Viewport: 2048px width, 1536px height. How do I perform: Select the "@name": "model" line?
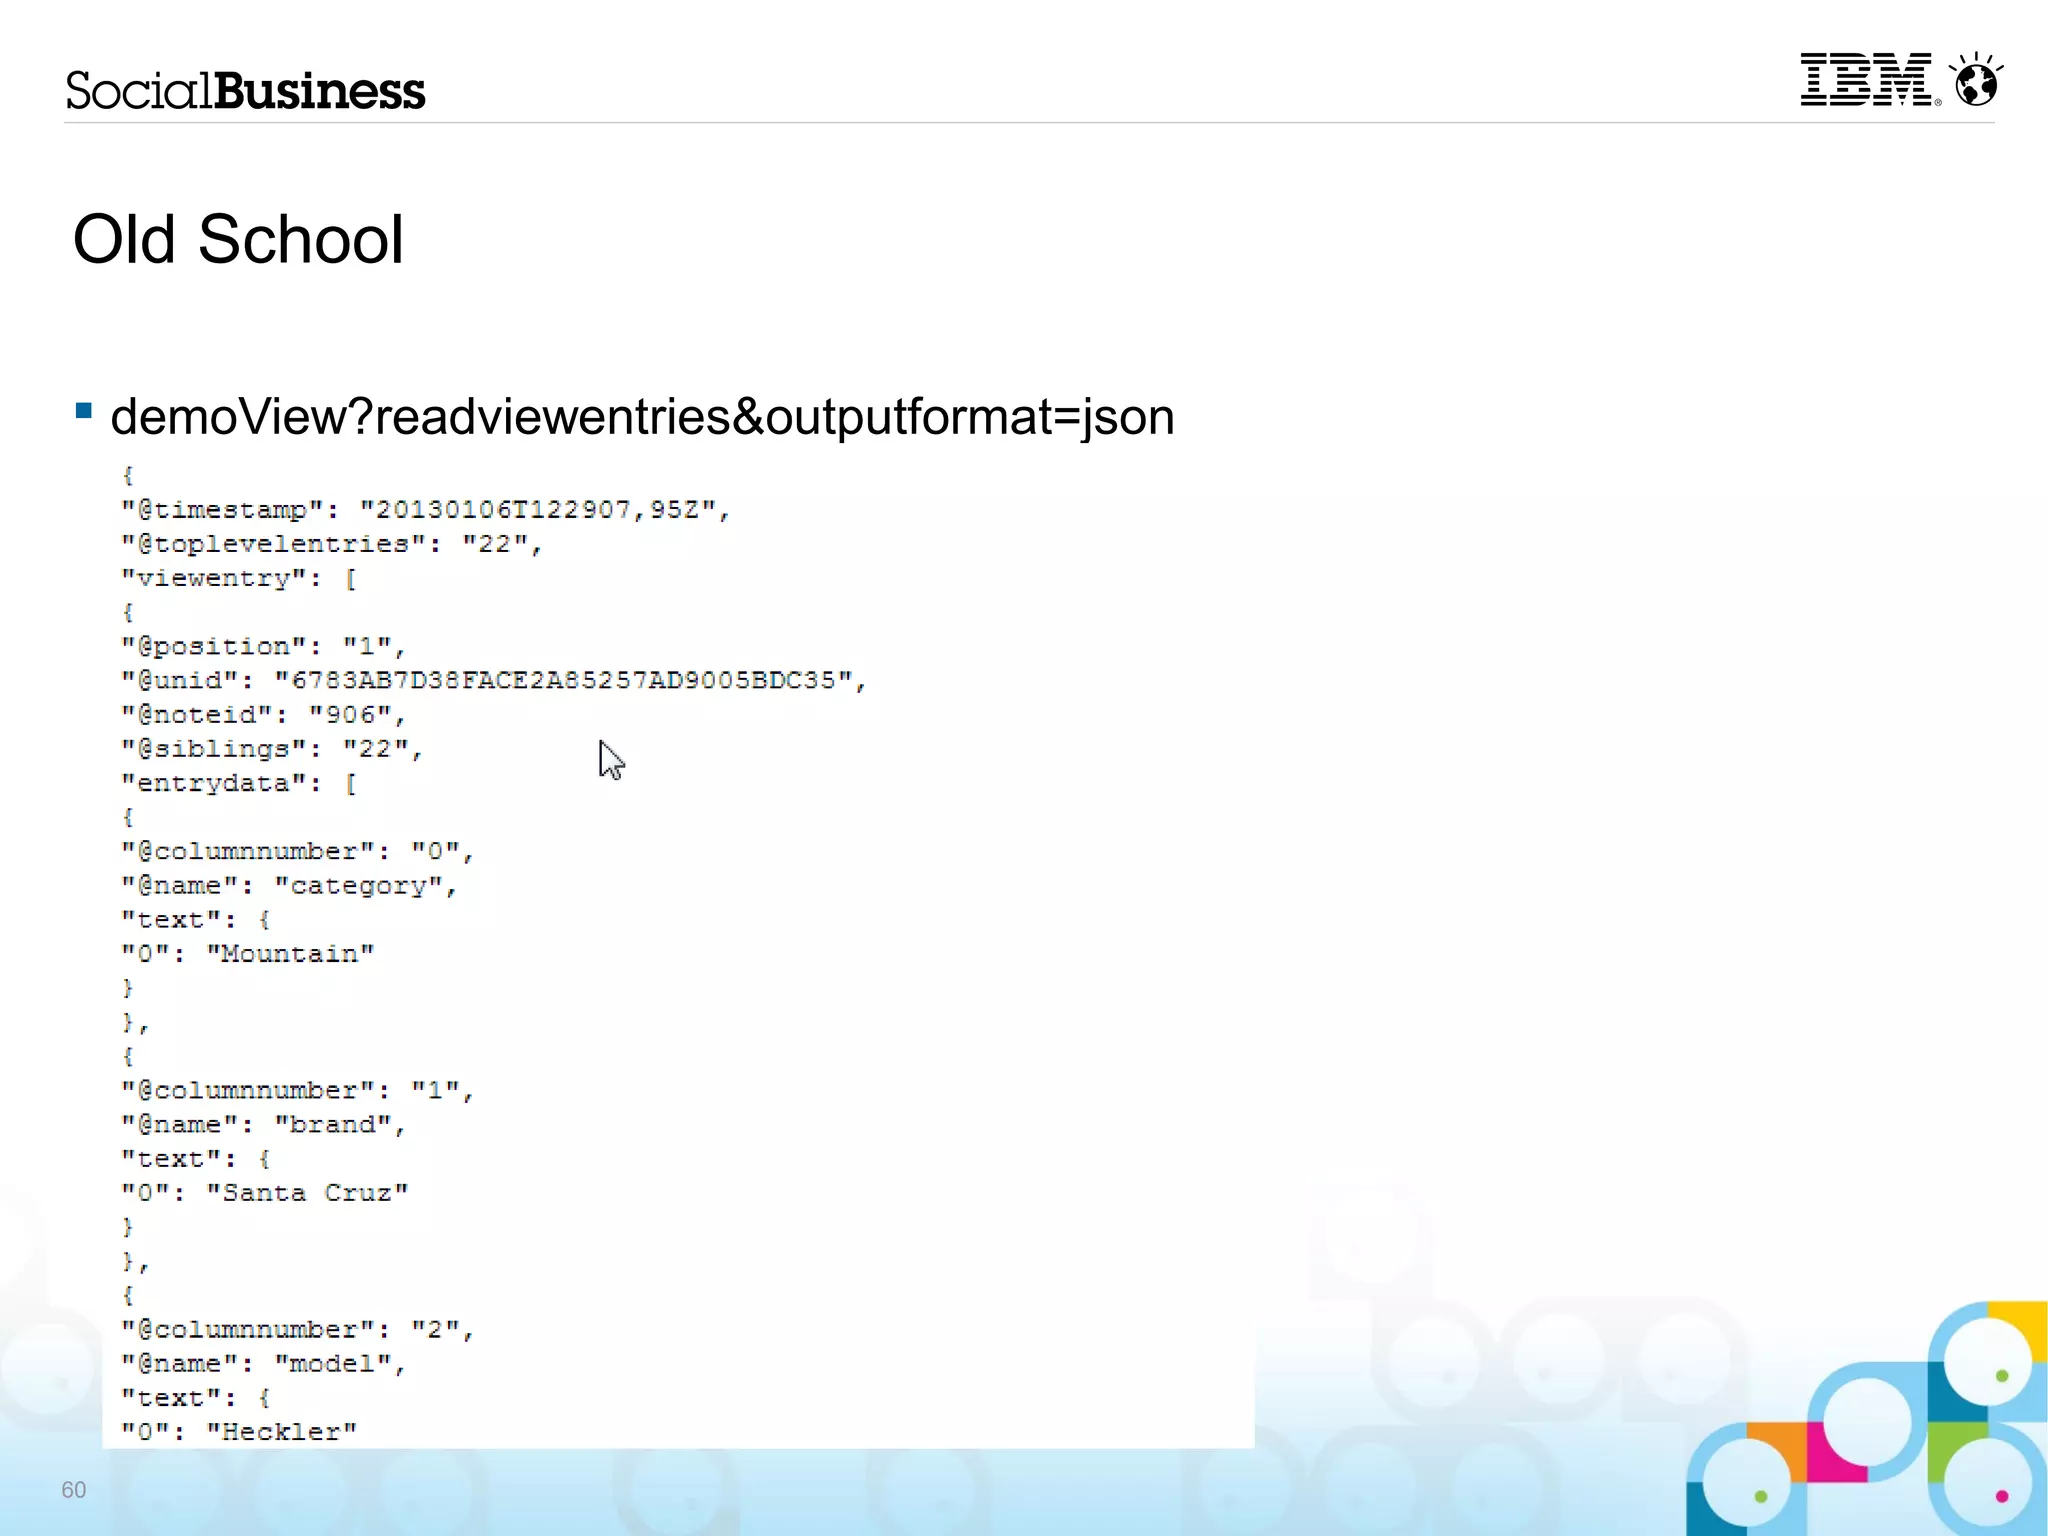coord(263,1364)
